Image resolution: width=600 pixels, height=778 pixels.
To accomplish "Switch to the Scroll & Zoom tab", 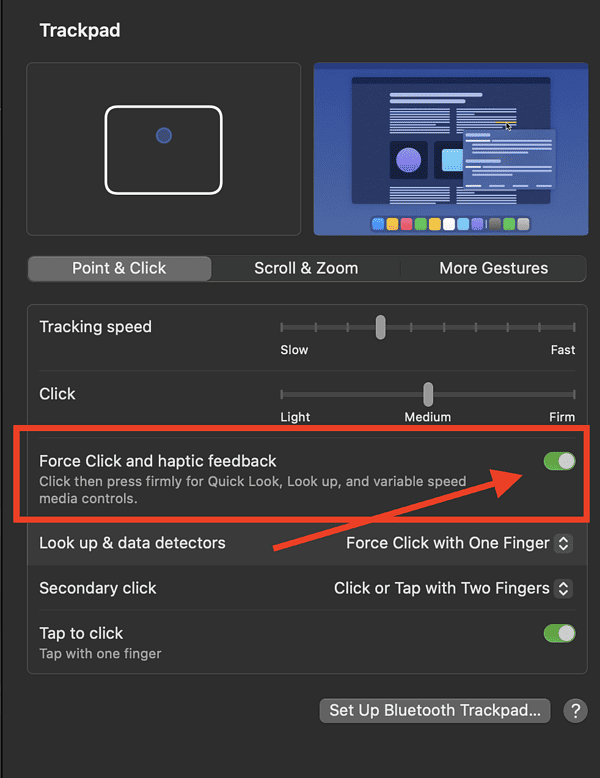I will [306, 268].
